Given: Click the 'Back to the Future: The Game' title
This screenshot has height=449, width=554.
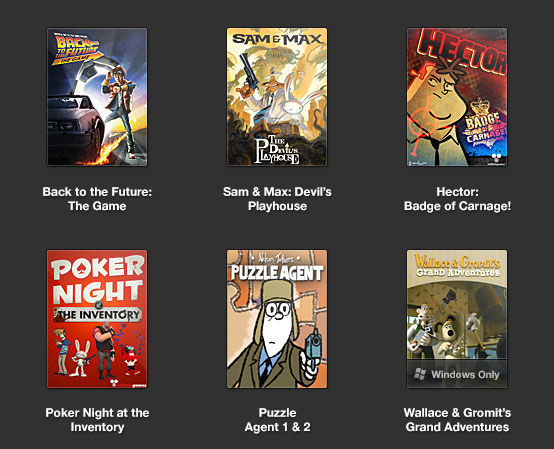Looking at the screenshot, I should pyautogui.click(x=97, y=199).
